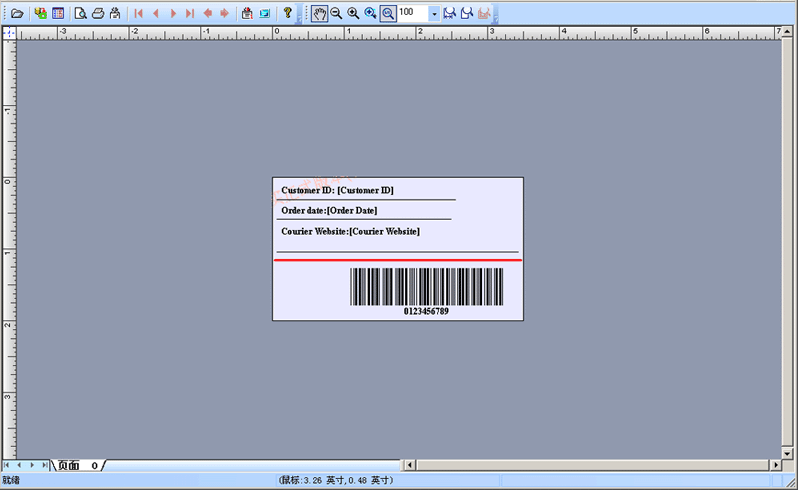The height and width of the screenshot is (490, 798).
Task: Click the barcode on the label
Action: (x=426, y=287)
